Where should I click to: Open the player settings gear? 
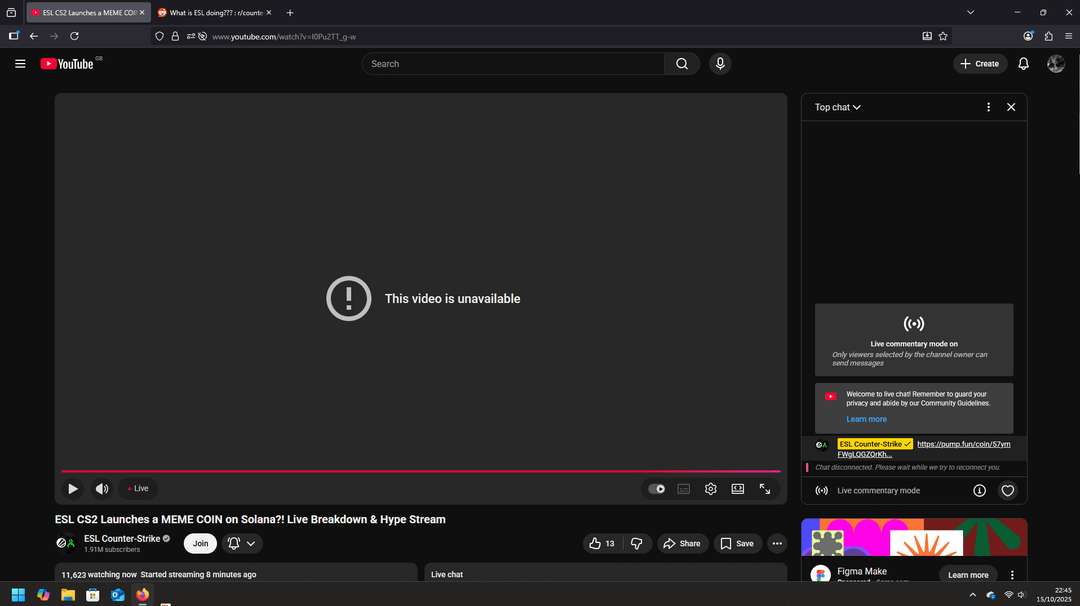click(x=710, y=489)
